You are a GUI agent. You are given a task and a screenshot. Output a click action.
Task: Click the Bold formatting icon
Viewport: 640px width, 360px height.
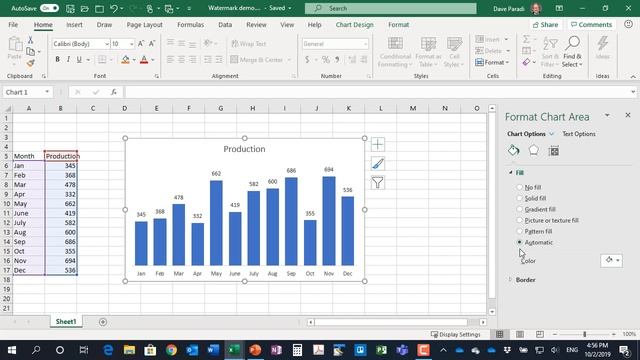tap(57, 60)
